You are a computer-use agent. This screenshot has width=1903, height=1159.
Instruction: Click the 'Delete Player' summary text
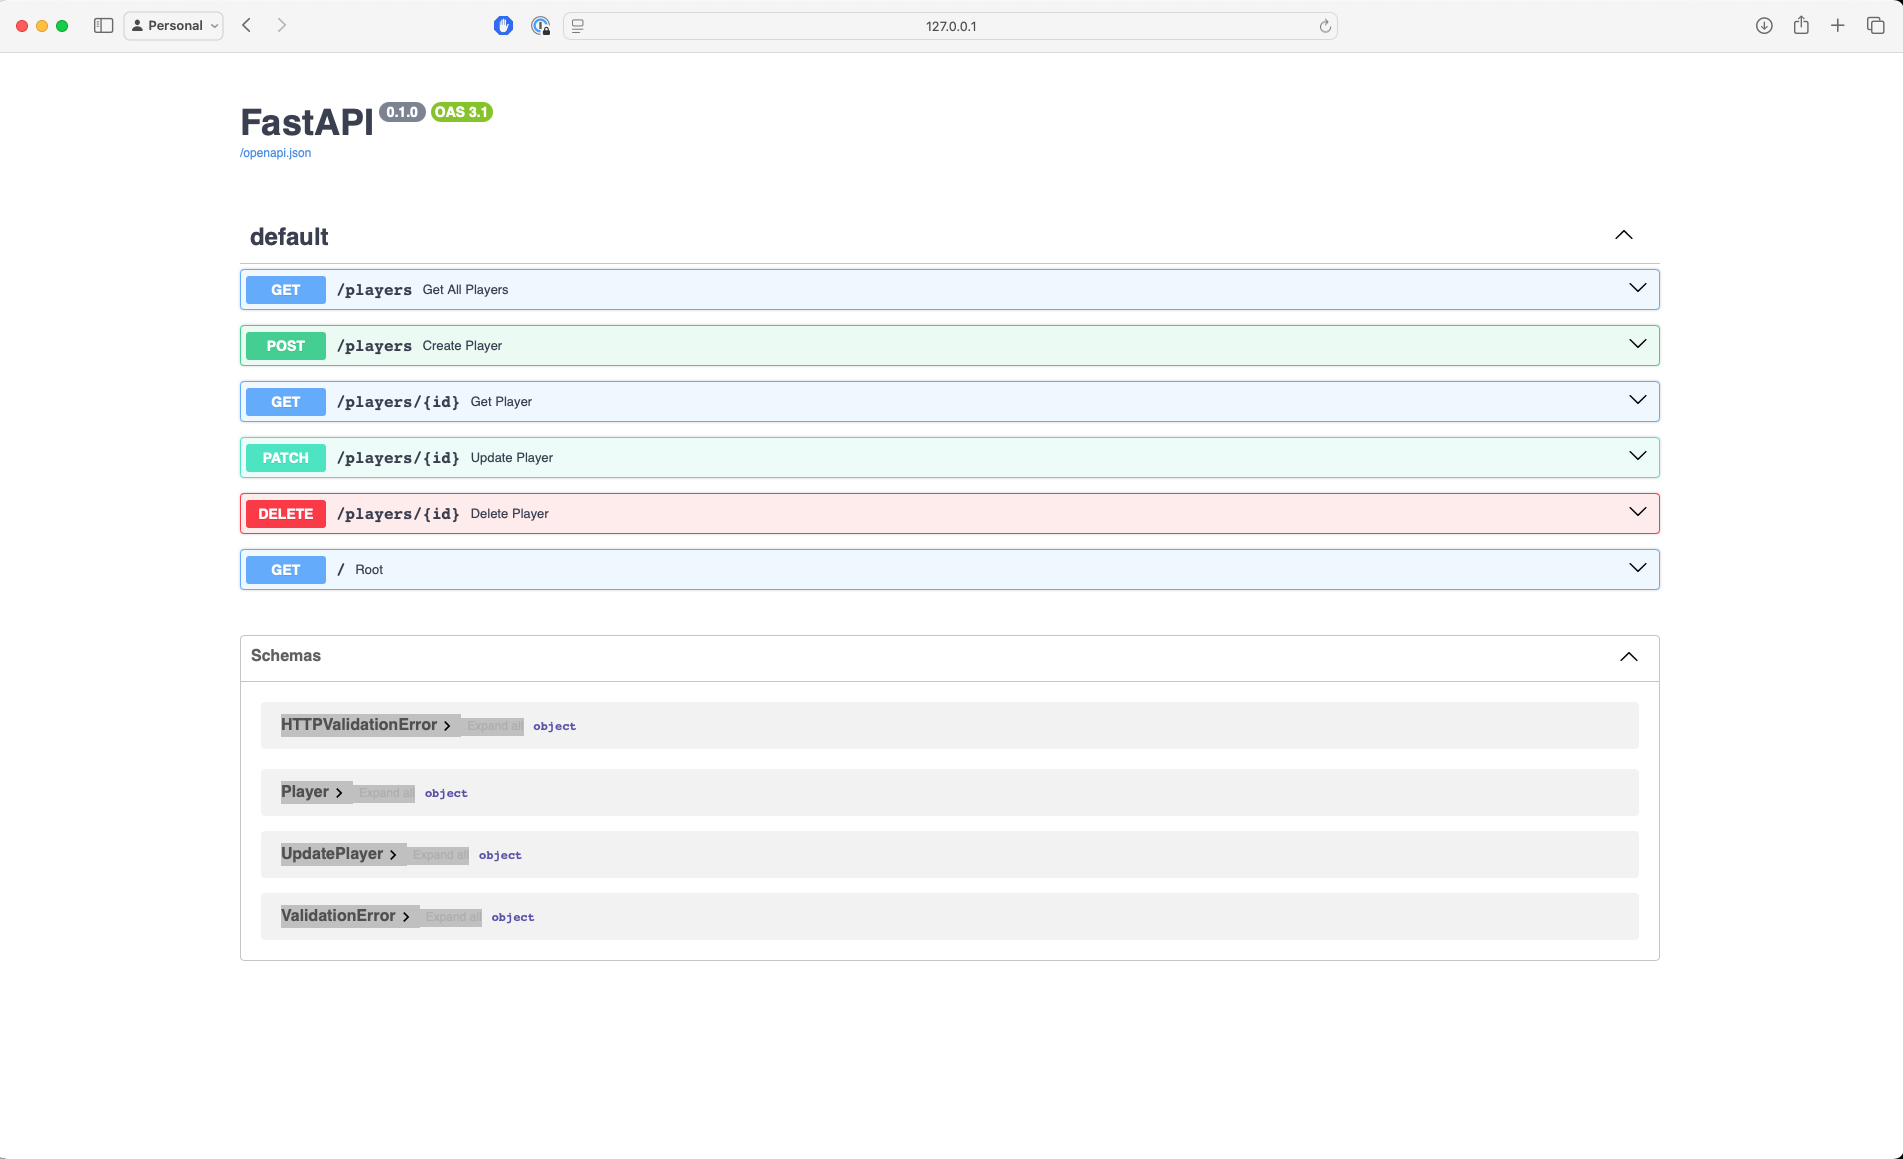click(510, 514)
